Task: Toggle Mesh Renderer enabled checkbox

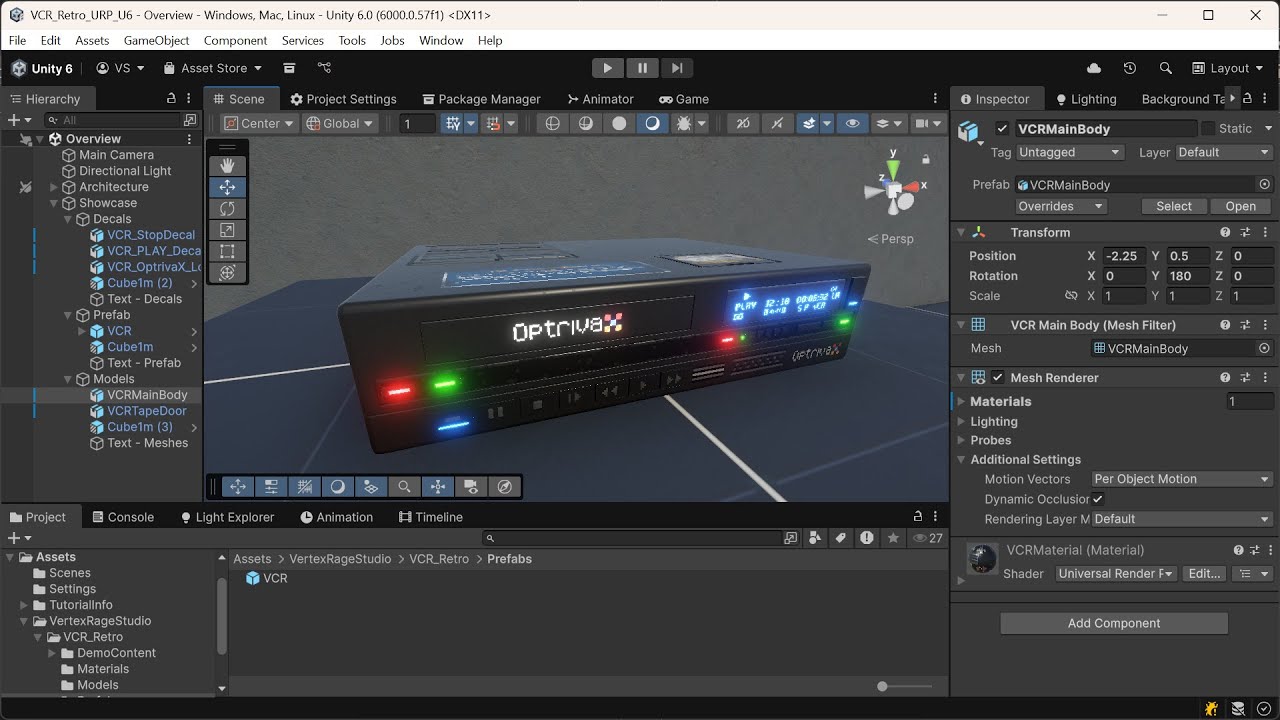Action: [x=998, y=378]
